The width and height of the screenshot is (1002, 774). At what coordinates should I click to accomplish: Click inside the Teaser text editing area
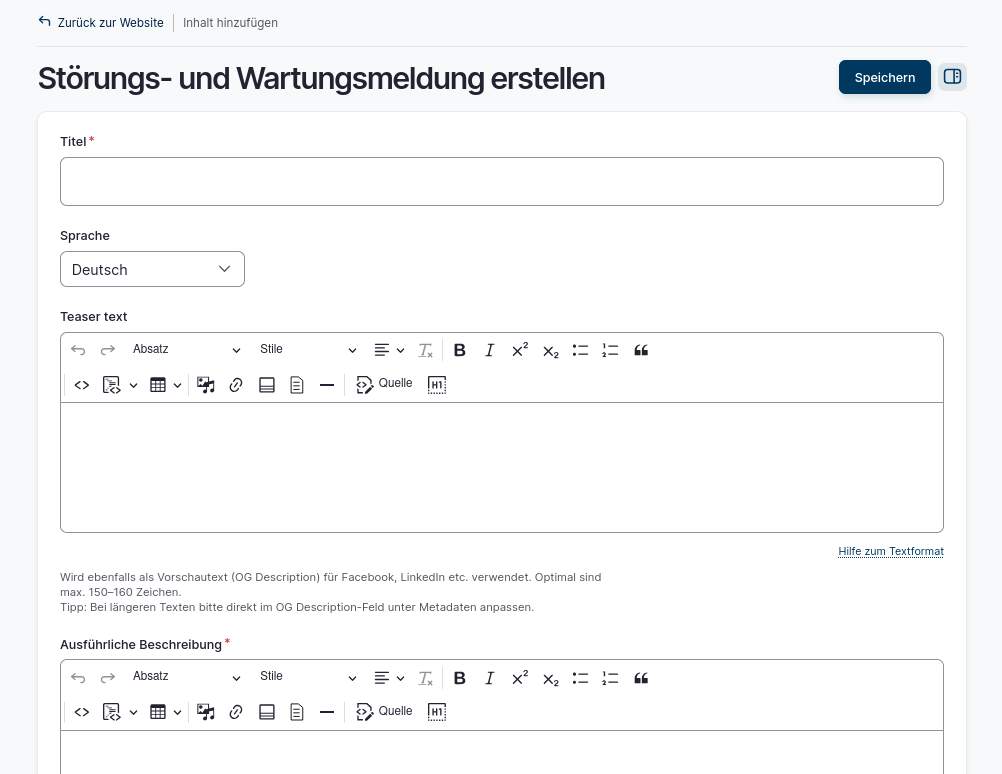click(x=502, y=467)
